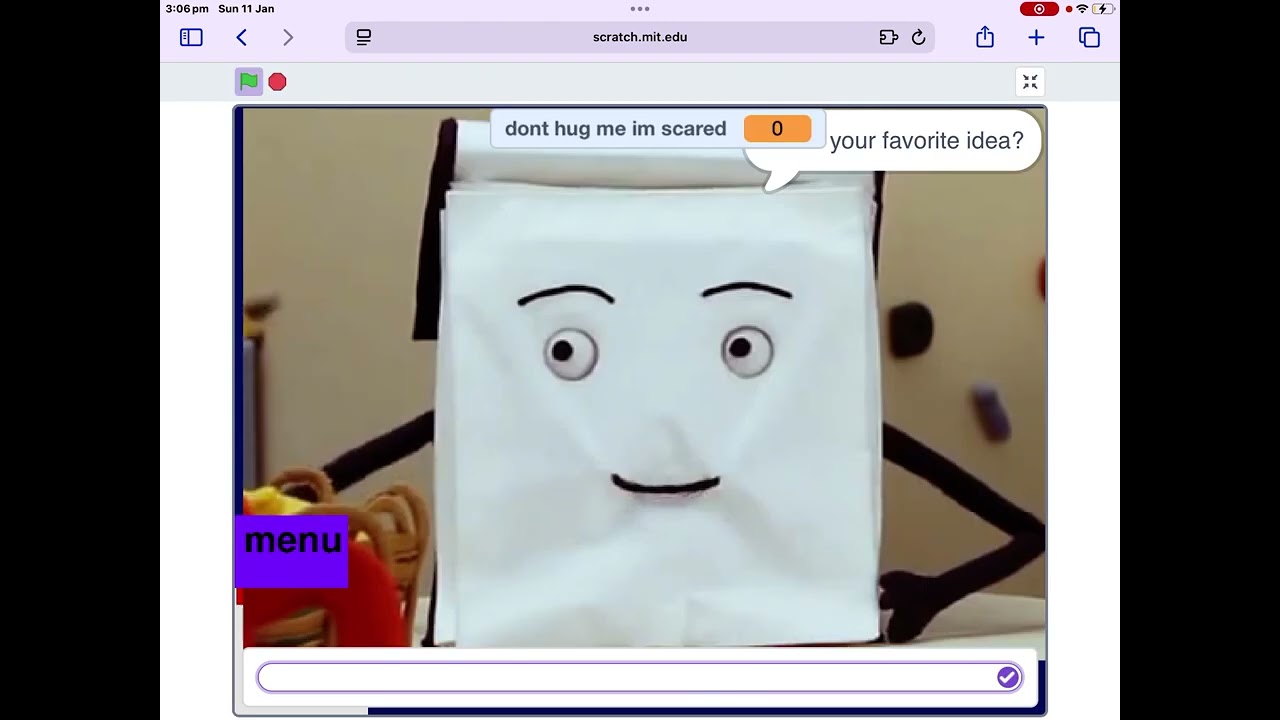Submit the answer with the checkmark button
The image size is (1280, 720).
point(1007,678)
